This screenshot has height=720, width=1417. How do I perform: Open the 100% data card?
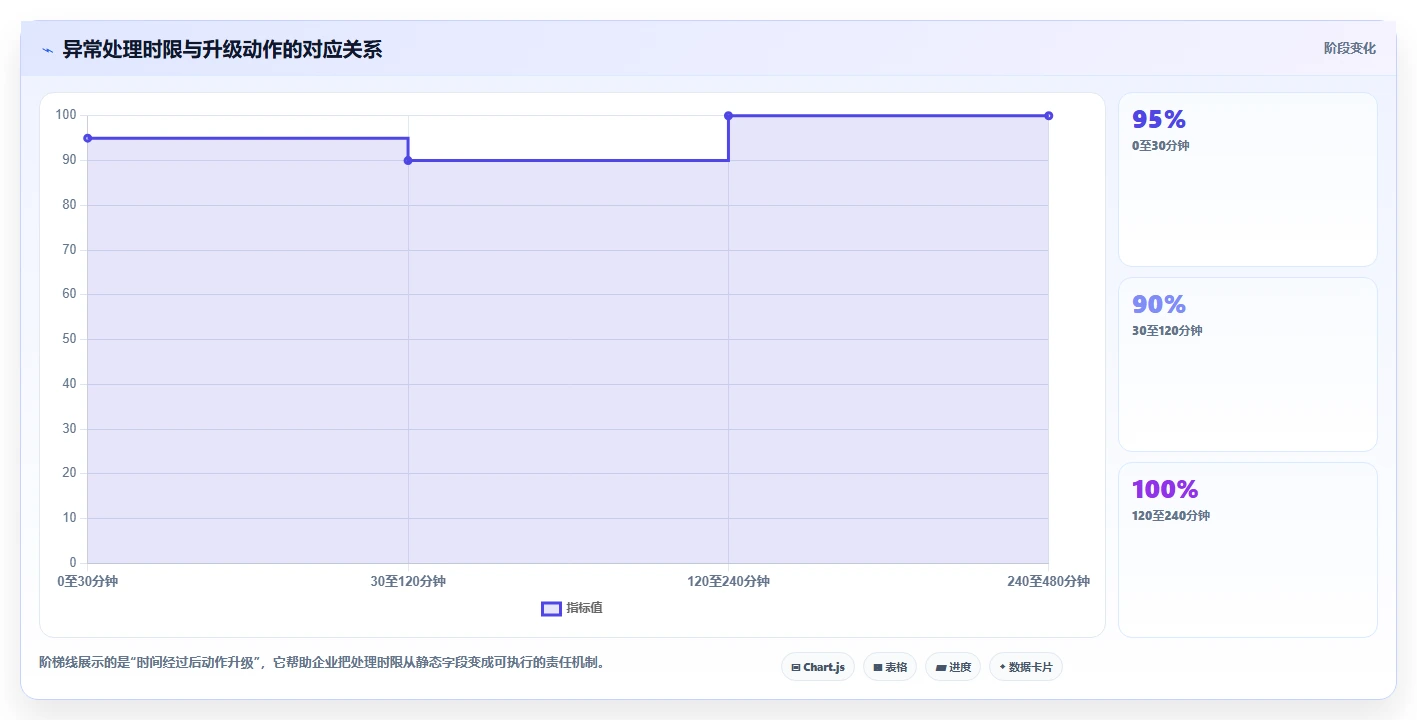(x=1247, y=550)
